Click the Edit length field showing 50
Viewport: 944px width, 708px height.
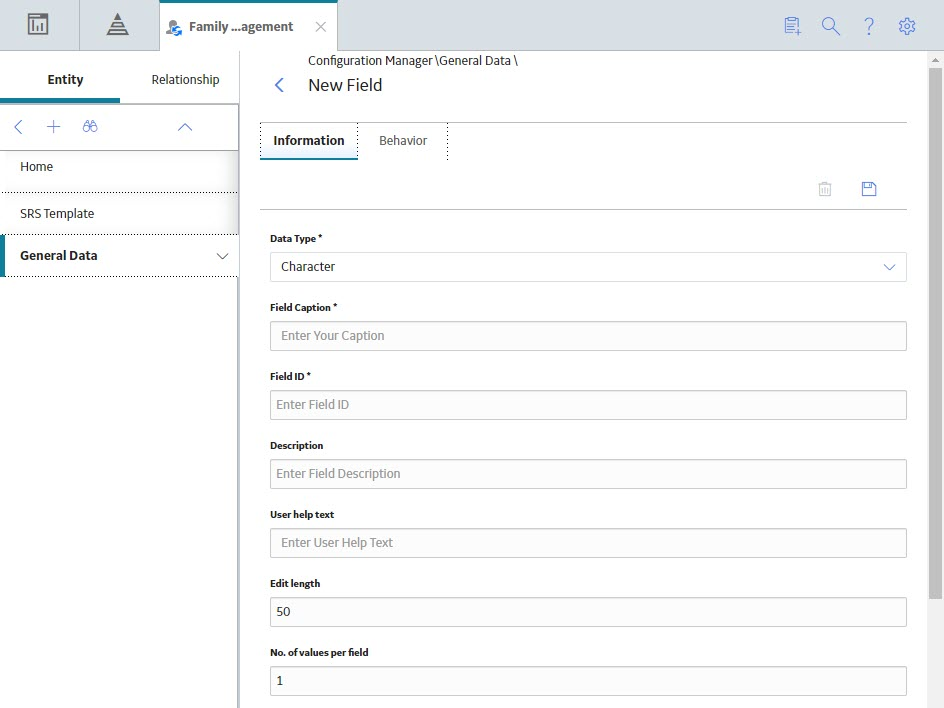(588, 612)
